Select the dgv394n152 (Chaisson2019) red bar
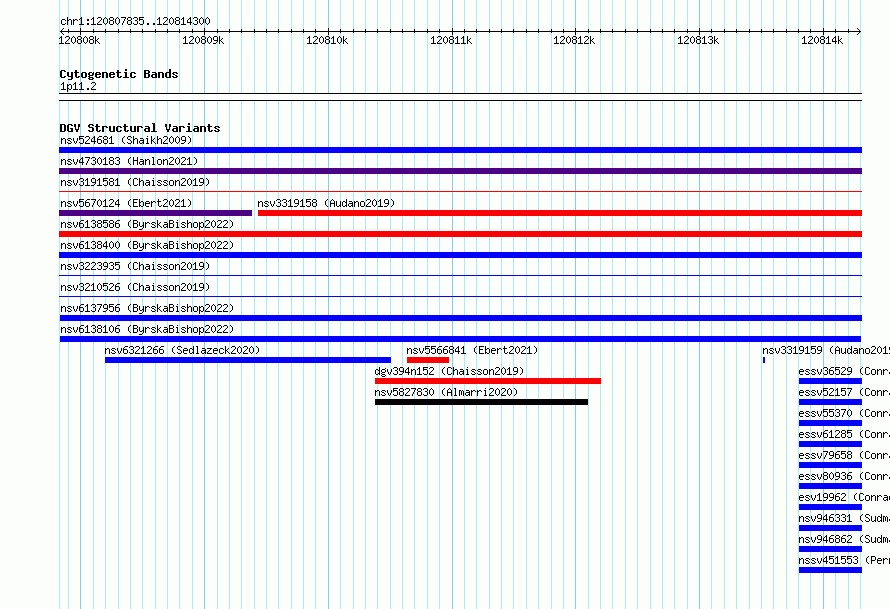Image resolution: width=890 pixels, height=609 pixels. pos(488,381)
